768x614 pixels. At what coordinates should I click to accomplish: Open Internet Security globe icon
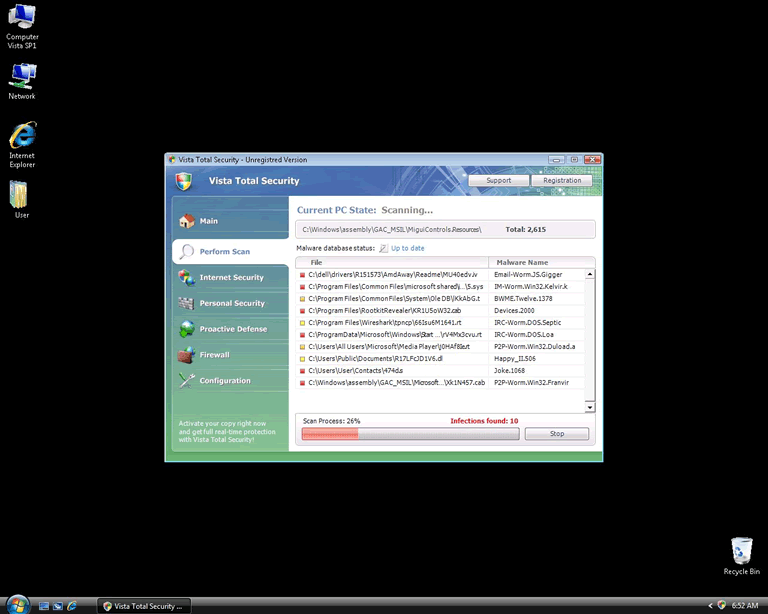pos(186,278)
